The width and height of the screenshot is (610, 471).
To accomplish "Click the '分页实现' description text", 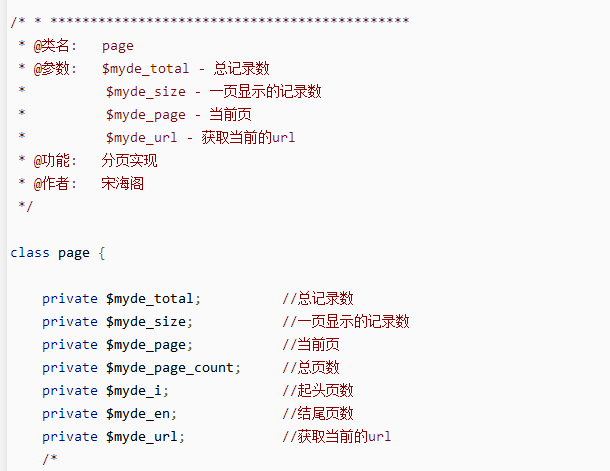I will pos(129,160).
